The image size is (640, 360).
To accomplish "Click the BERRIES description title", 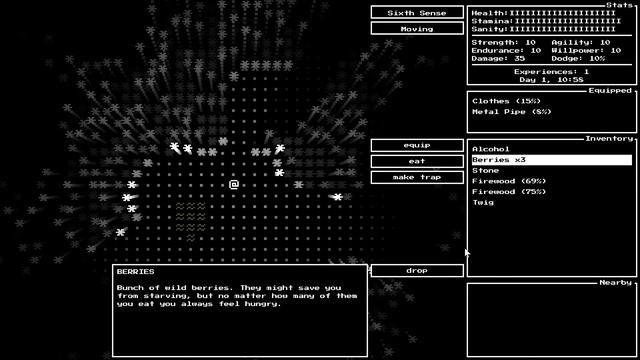I will [x=136, y=271].
